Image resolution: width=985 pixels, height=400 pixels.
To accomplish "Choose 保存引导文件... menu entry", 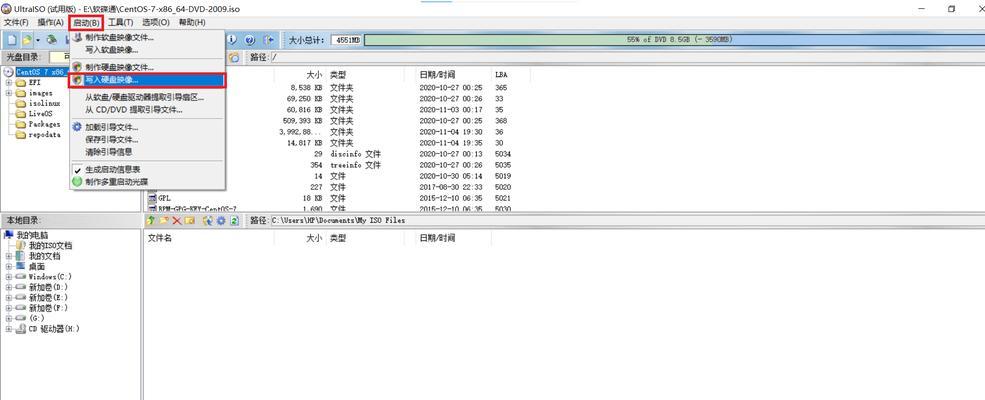I will click(148, 139).
